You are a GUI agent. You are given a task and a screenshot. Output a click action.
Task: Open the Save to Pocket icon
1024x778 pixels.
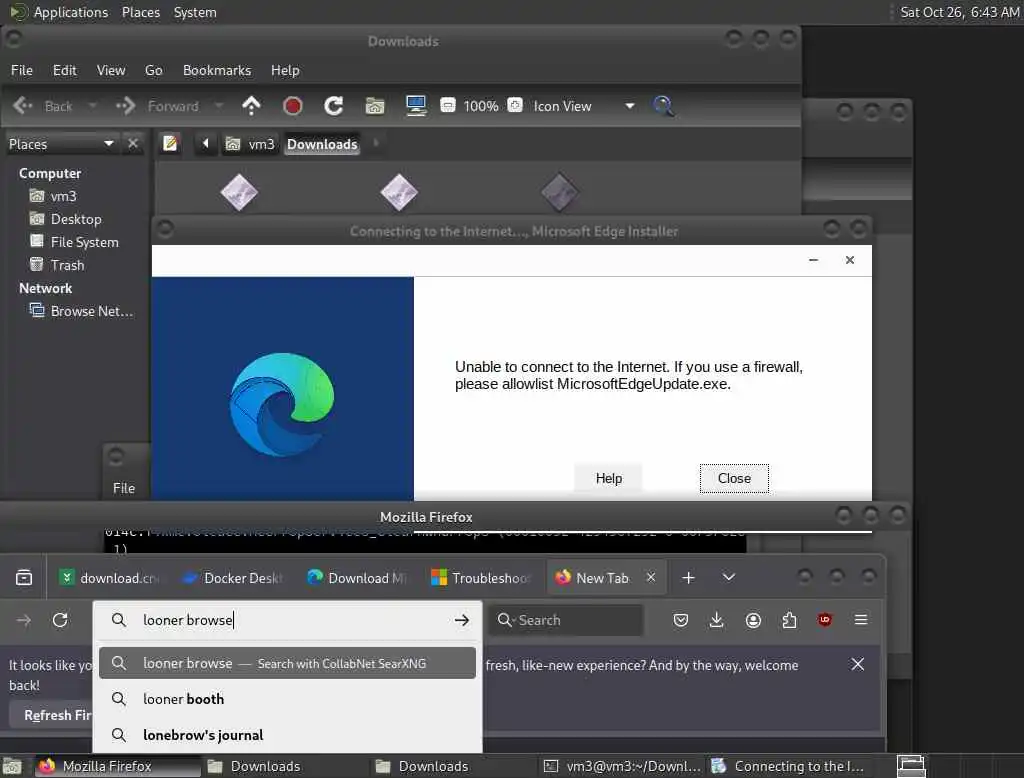[x=680, y=620]
